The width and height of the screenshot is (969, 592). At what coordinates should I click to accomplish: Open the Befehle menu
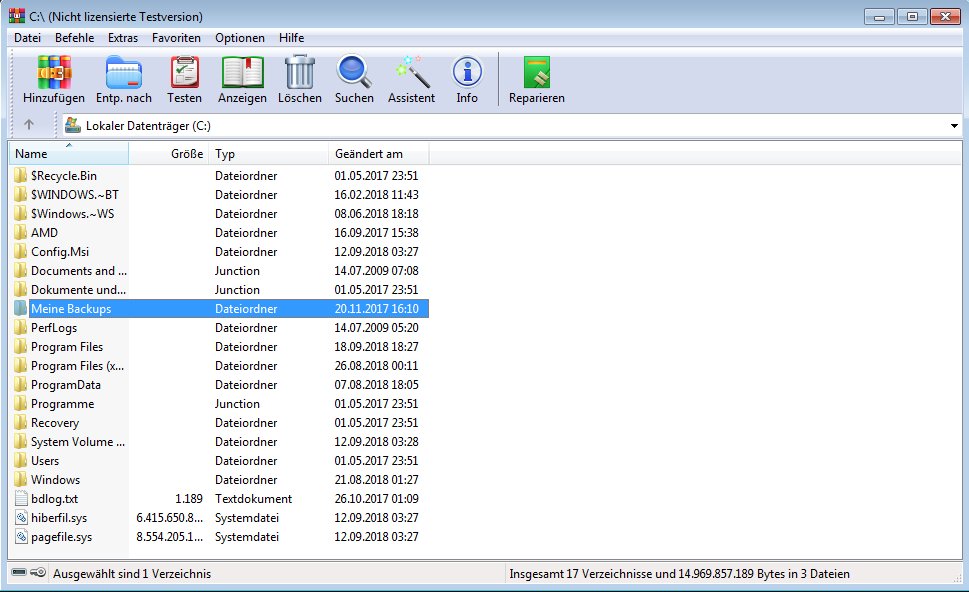tap(74, 38)
